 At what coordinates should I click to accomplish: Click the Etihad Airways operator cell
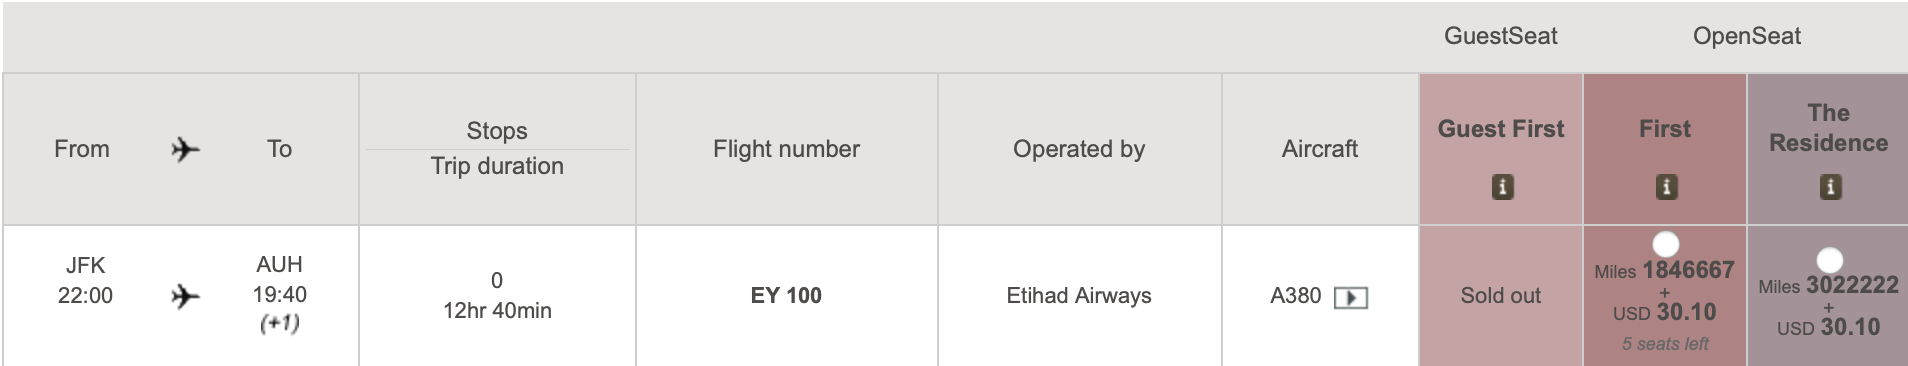click(1079, 296)
